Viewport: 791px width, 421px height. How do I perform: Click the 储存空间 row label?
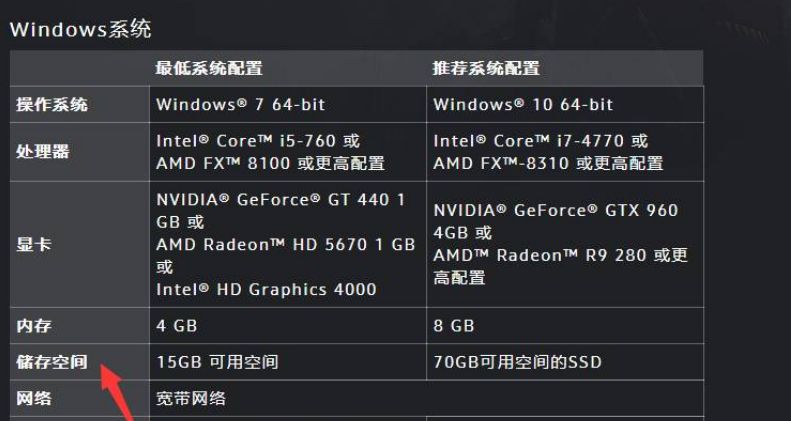[x=52, y=362]
